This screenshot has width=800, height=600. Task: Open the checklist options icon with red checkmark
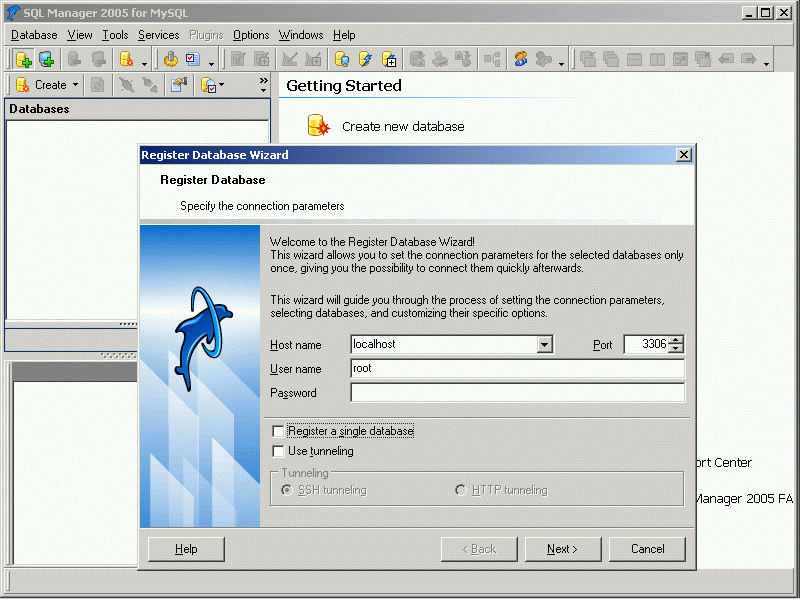click(193, 59)
